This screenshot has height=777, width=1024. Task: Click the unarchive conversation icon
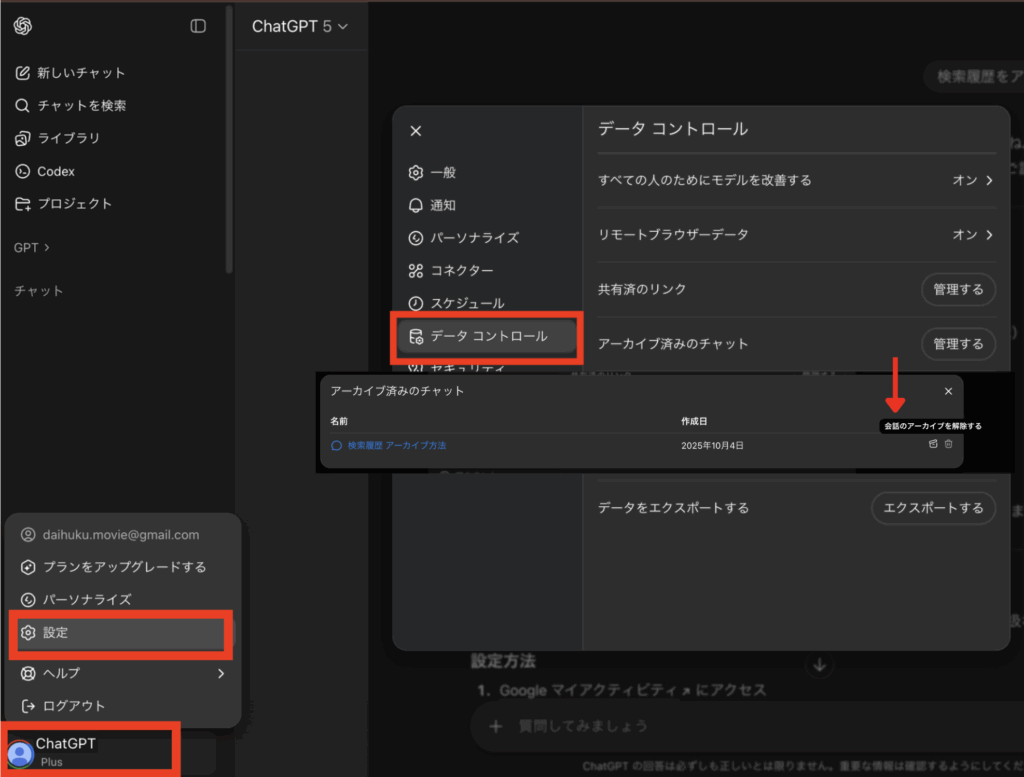933,444
